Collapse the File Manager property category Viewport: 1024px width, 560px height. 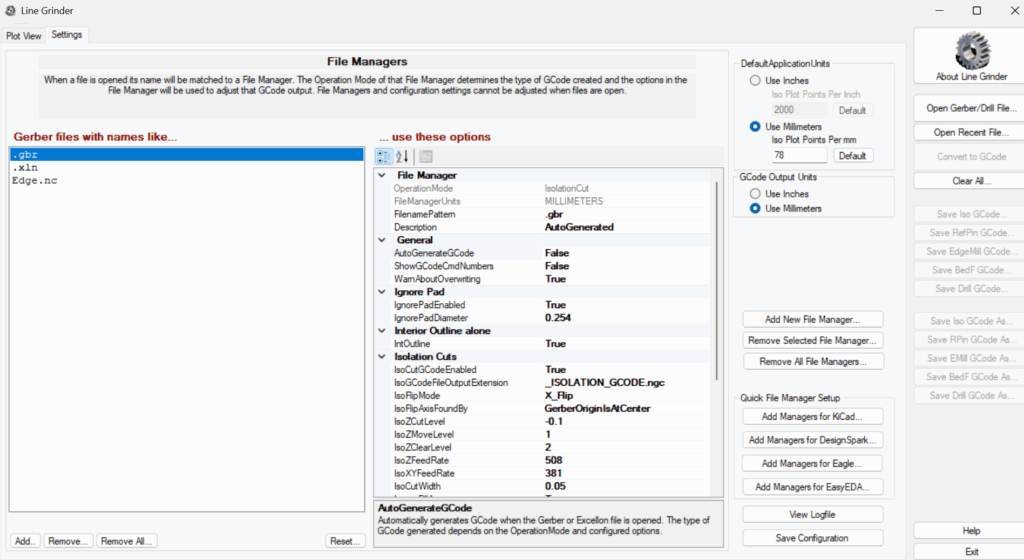[382, 175]
